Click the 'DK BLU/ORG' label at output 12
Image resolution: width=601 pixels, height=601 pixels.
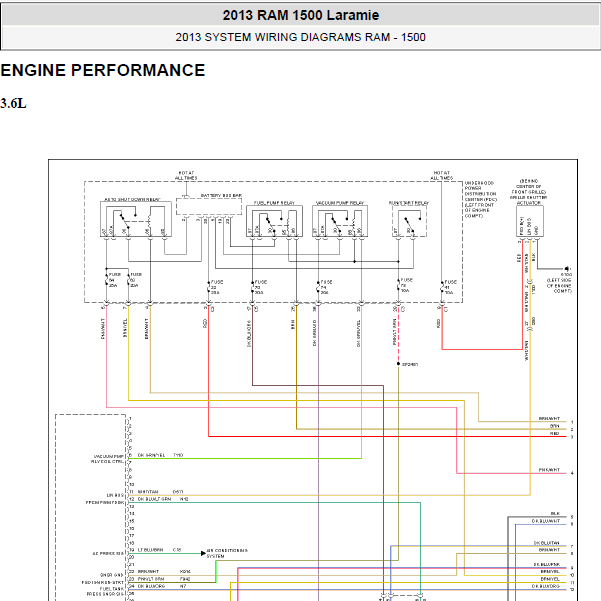[x=545, y=586]
